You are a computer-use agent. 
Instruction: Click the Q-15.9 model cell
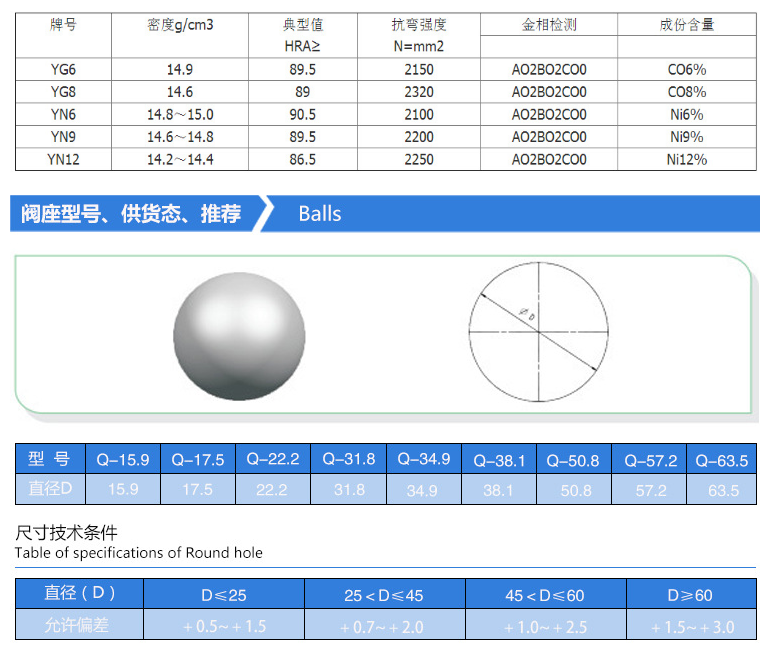pyautogui.click(x=122, y=460)
